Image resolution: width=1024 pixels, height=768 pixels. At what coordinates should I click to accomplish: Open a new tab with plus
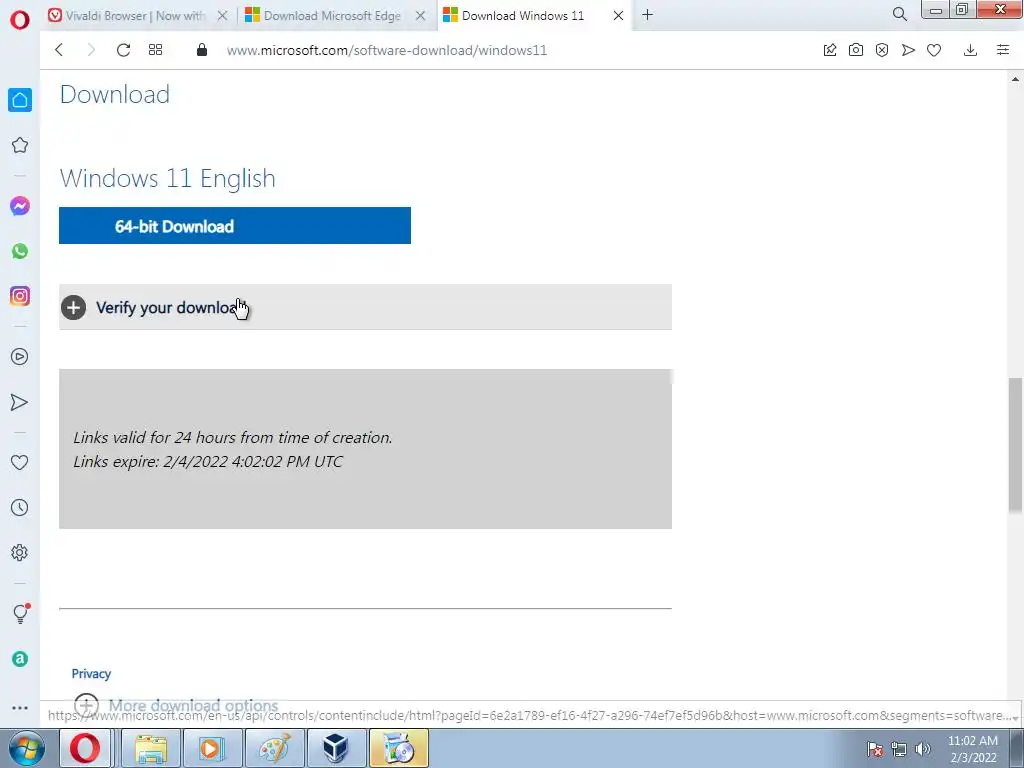(x=647, y=15)
